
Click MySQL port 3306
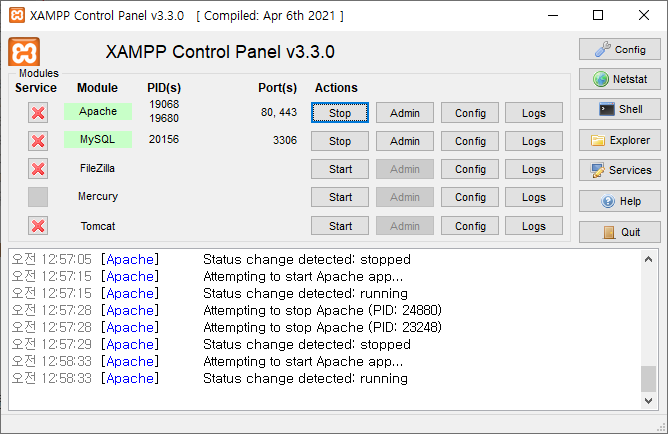[285, 140]
